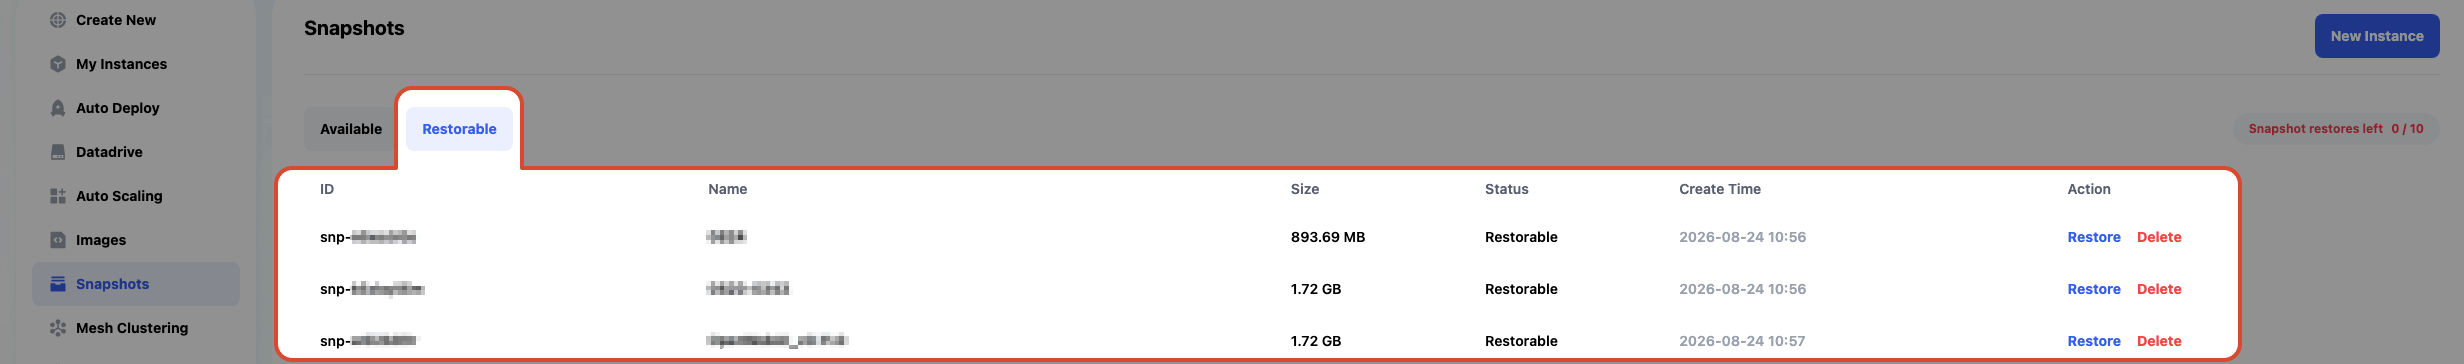
Task: Click the Size column header
Action: coord(1305,189)
